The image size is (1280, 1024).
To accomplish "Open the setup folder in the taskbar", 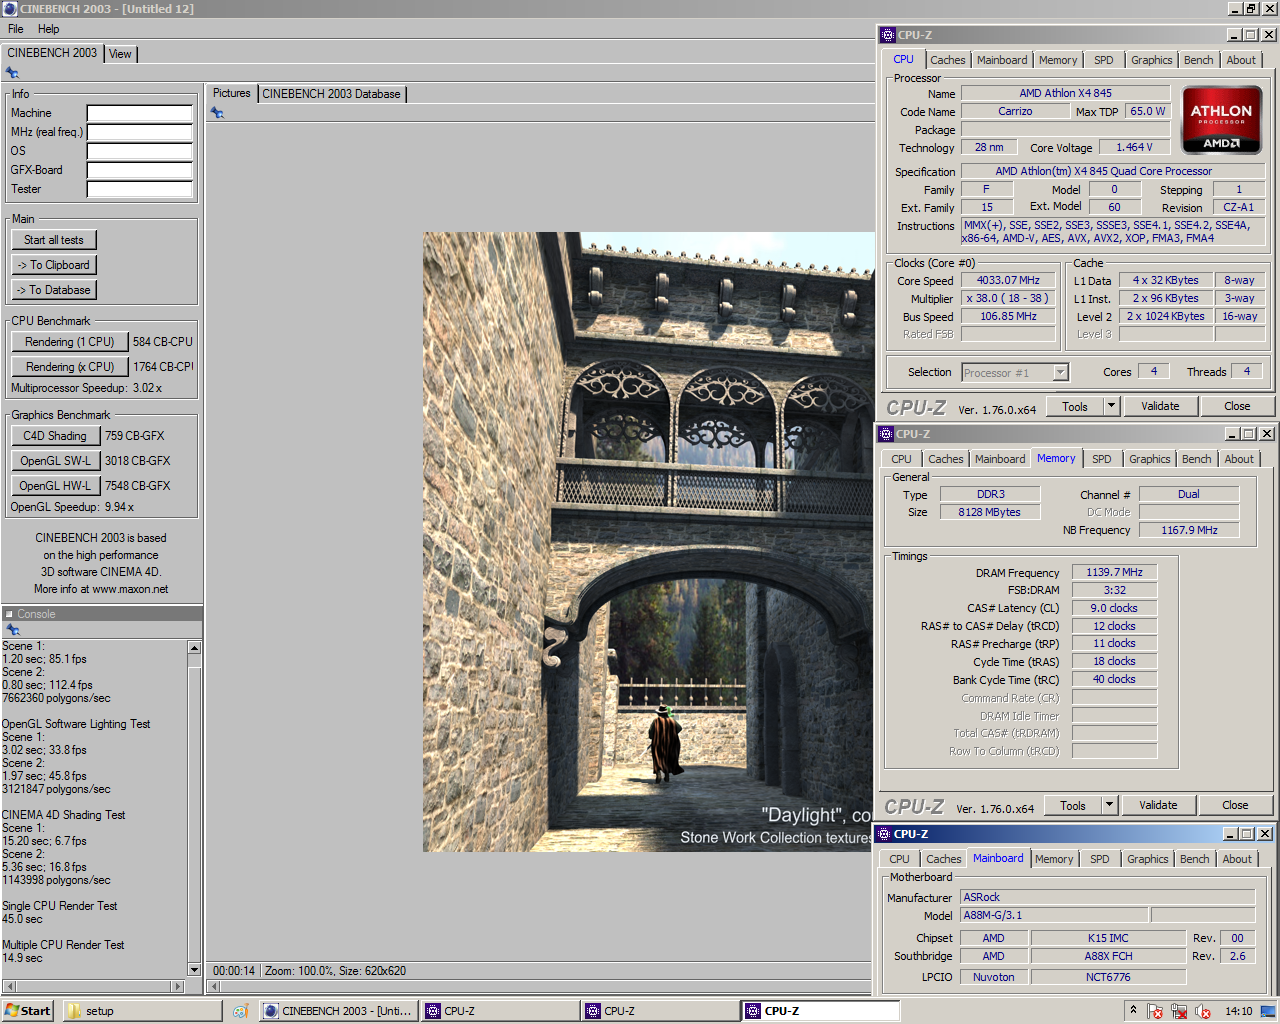I will 142,1011.
